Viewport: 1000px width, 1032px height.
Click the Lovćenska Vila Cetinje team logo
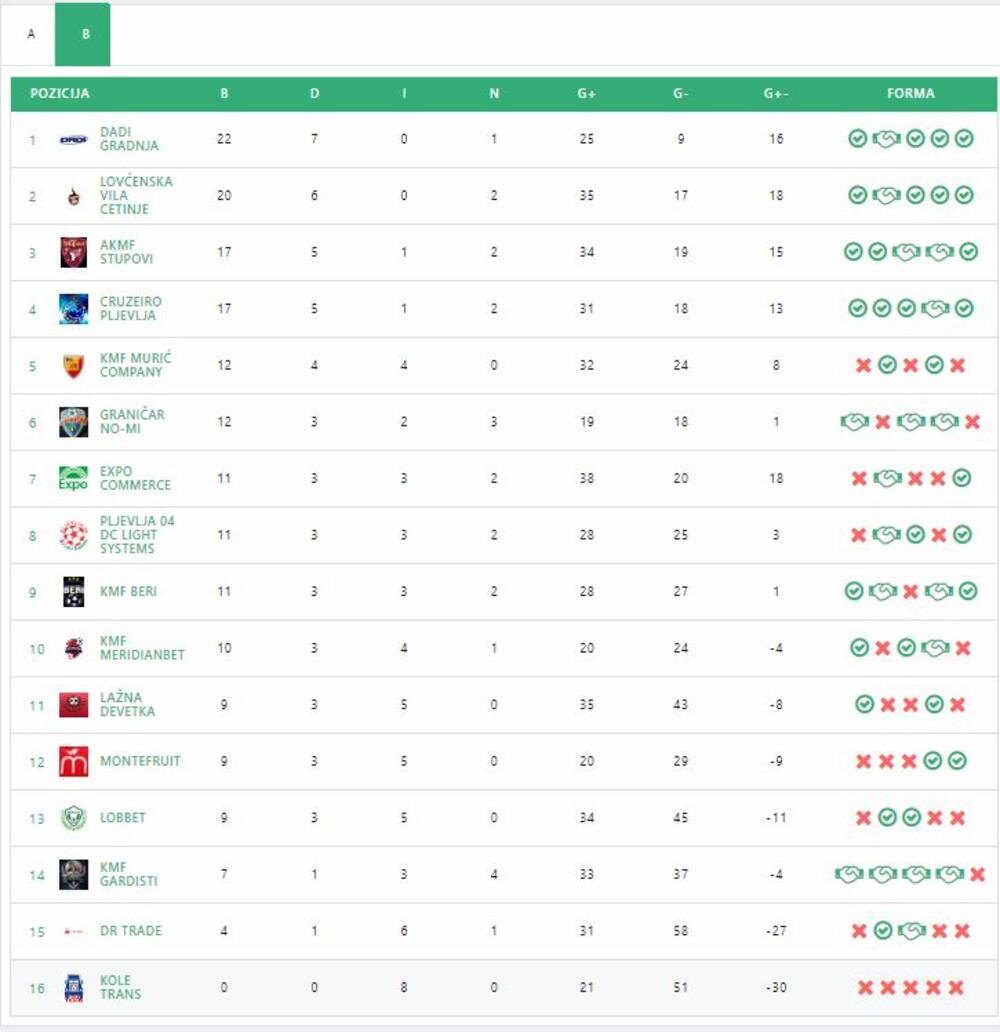[73, 196]
